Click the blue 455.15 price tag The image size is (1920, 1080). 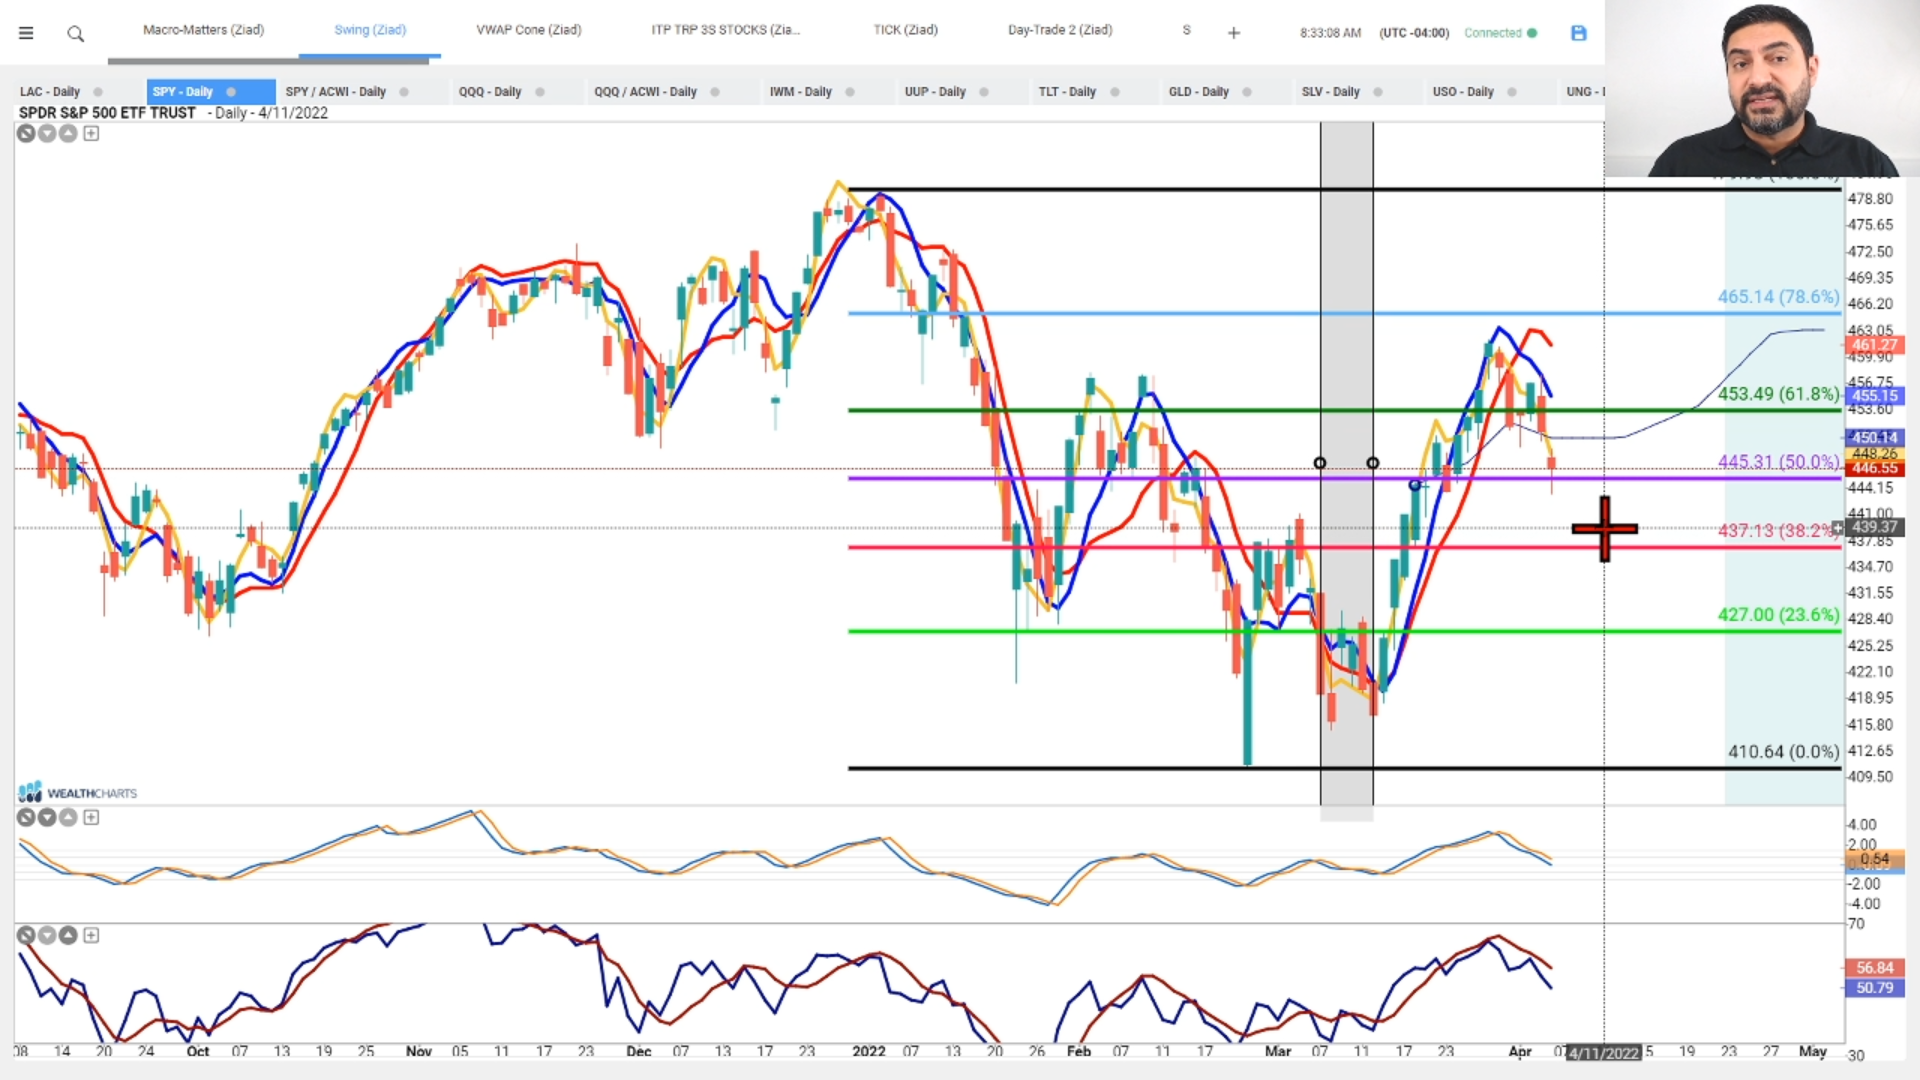click(x=1874, y=396)
